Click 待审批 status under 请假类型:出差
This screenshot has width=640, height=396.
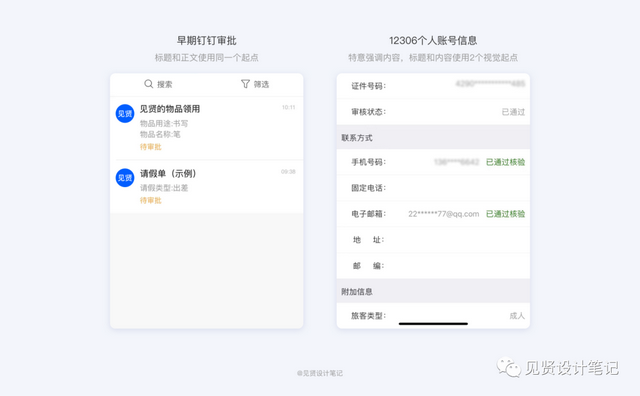151,200
